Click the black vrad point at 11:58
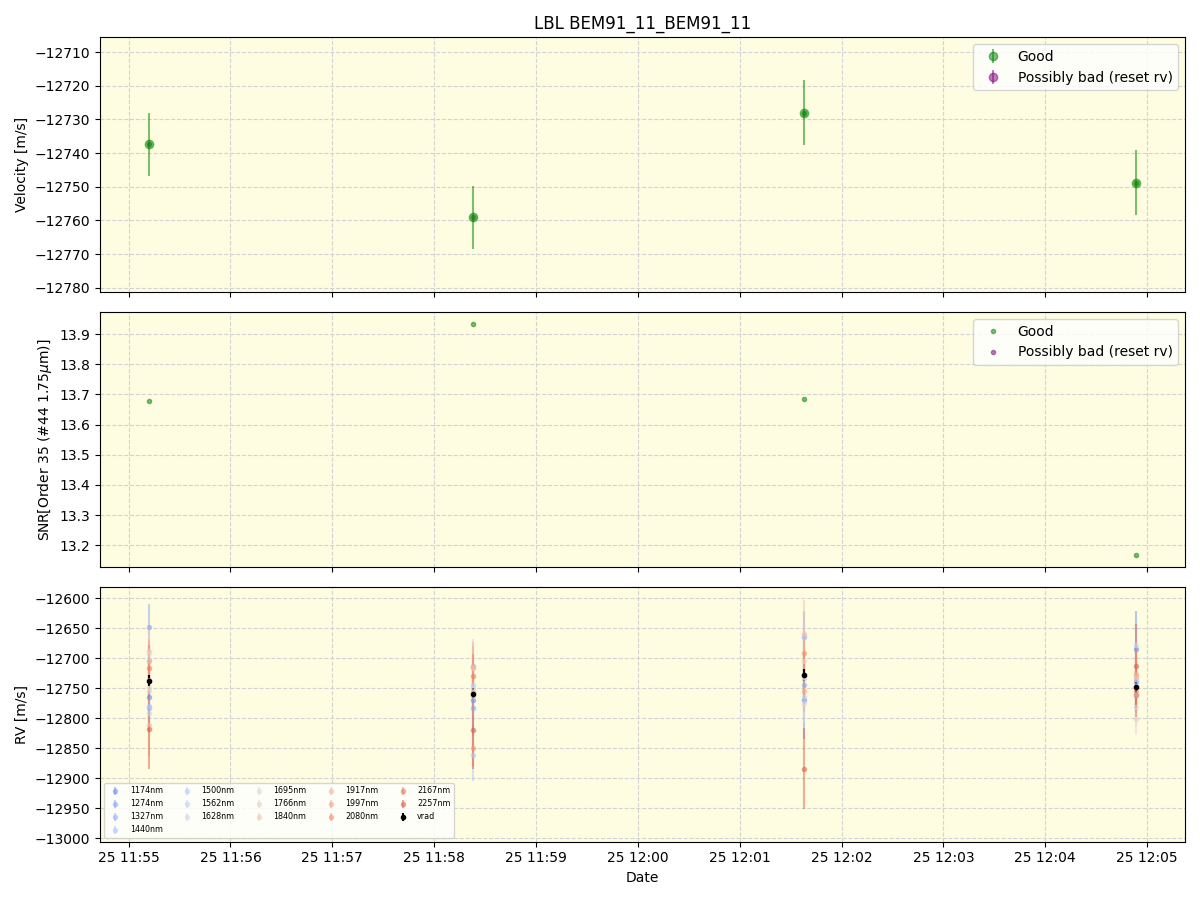Image resolution: width=1200 pixels, height=900 pixels. [x=473, y=694]
